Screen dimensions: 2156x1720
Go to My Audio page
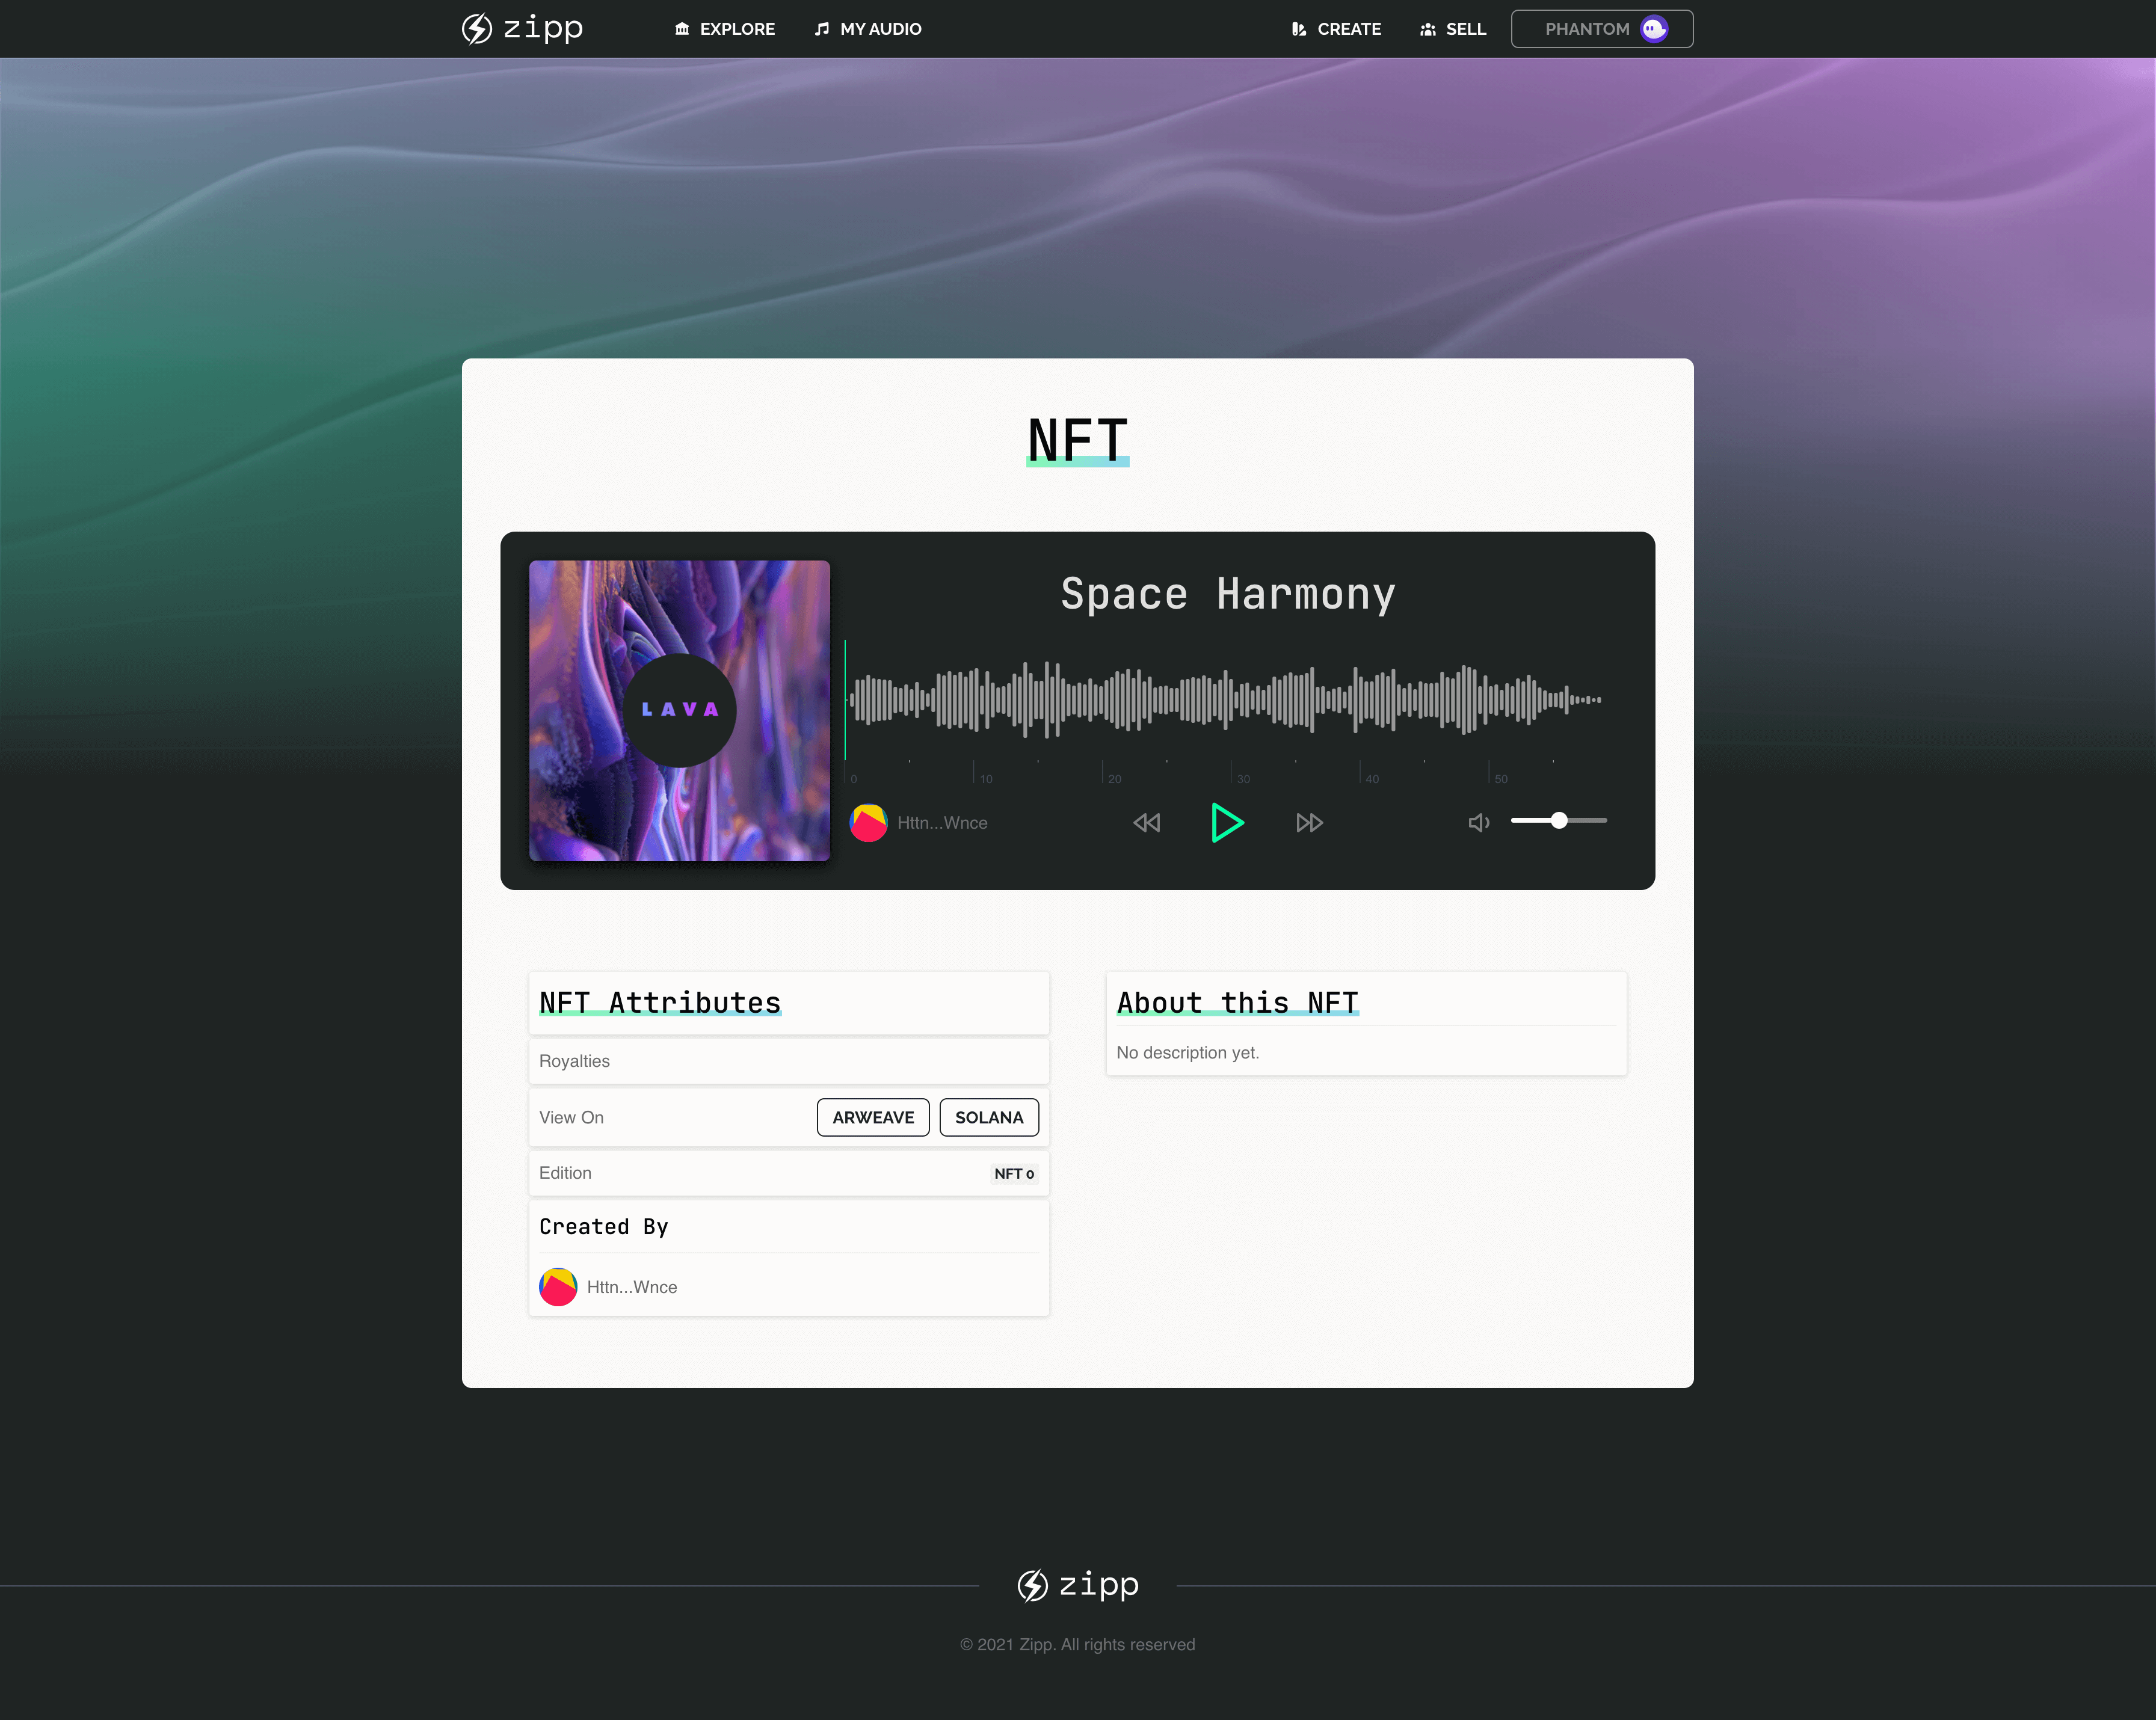tap(868, 29)
